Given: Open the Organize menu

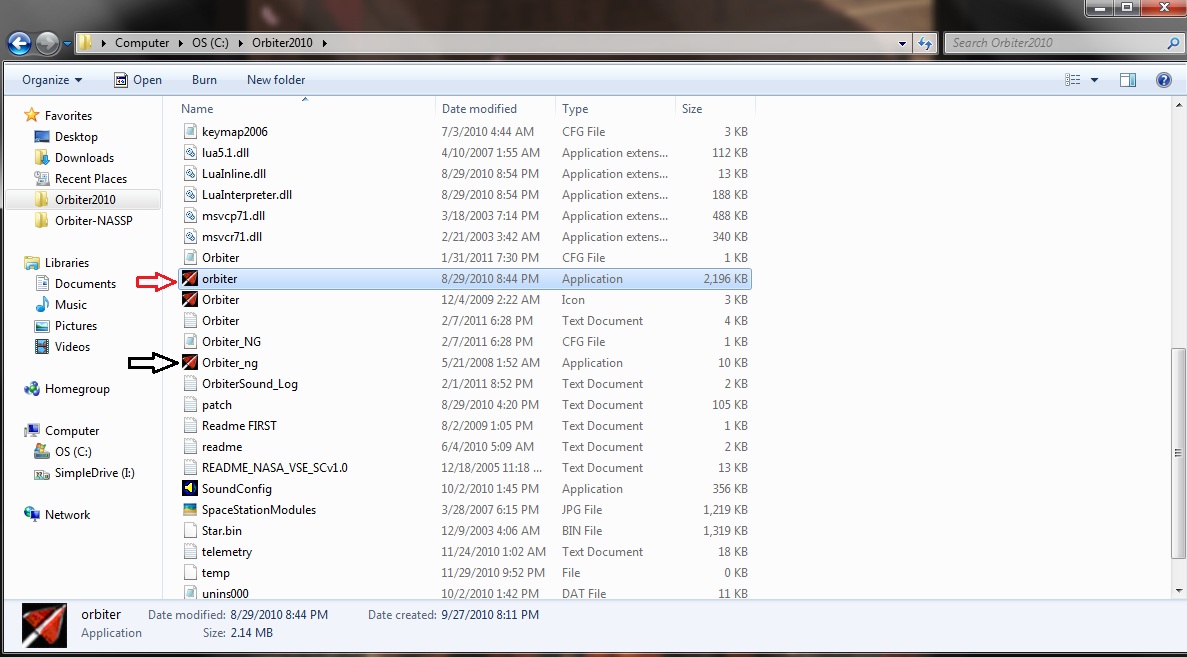Looking at the screenshot, I should point(51,79).
